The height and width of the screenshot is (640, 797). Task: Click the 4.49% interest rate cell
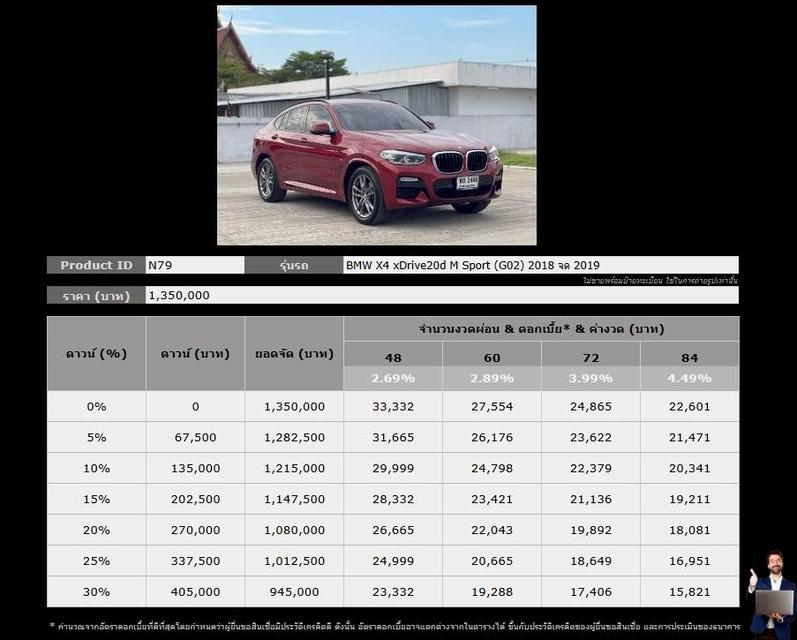[690, 378]
